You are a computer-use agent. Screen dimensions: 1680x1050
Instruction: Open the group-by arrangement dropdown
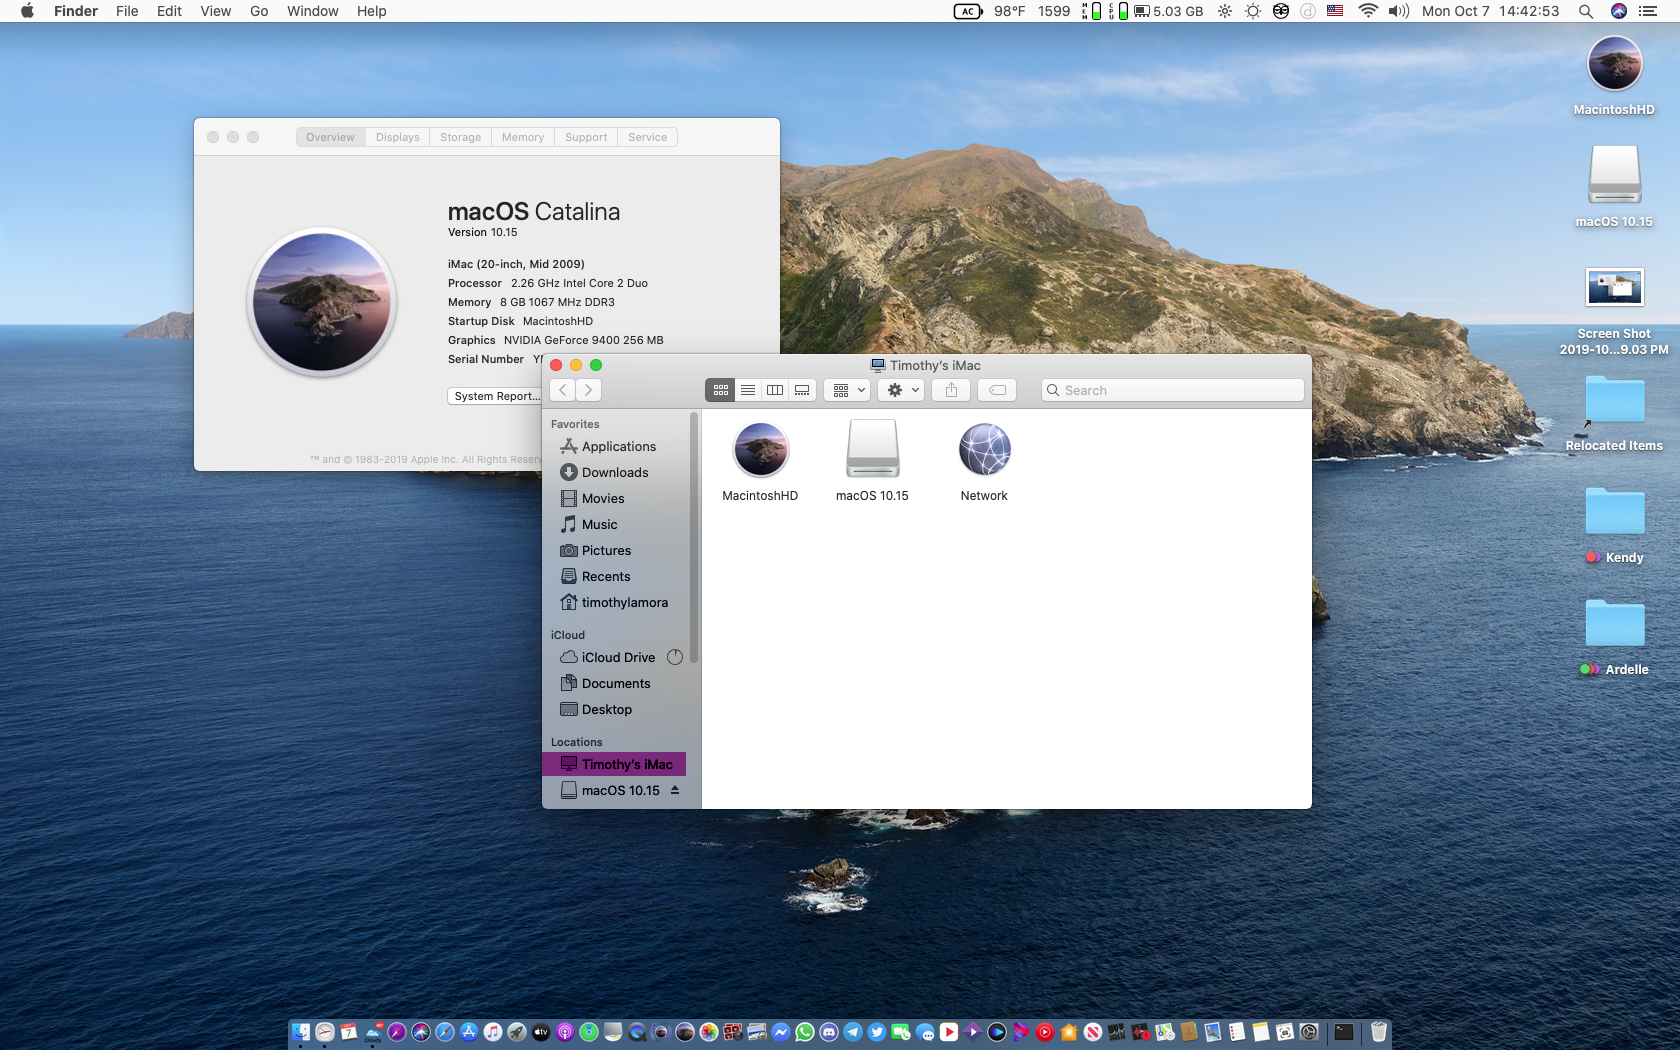point(849,390)
